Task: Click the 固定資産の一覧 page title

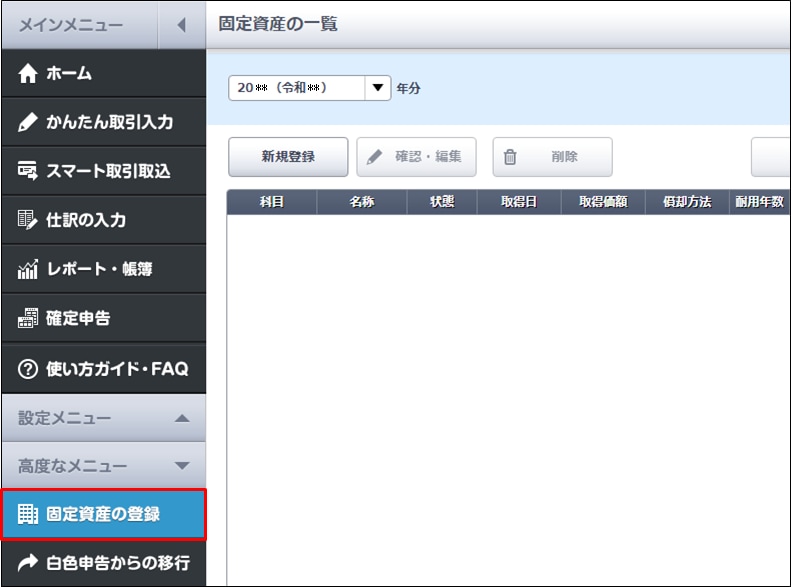Action: coord(278,24)
